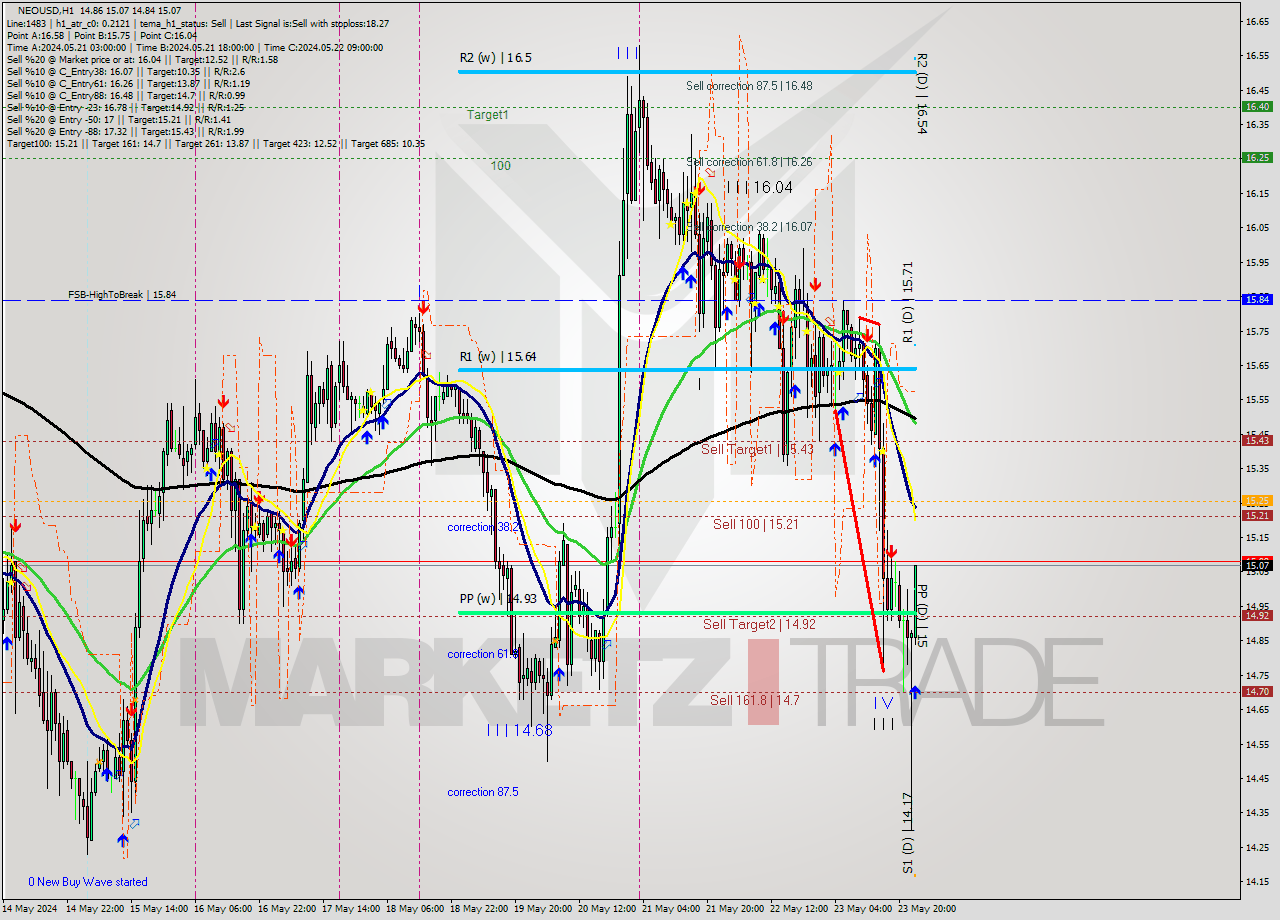This screenshot has height=920, width=1280.
Task: Click the '16 May 22:00' time label
Action: (289, 909)
